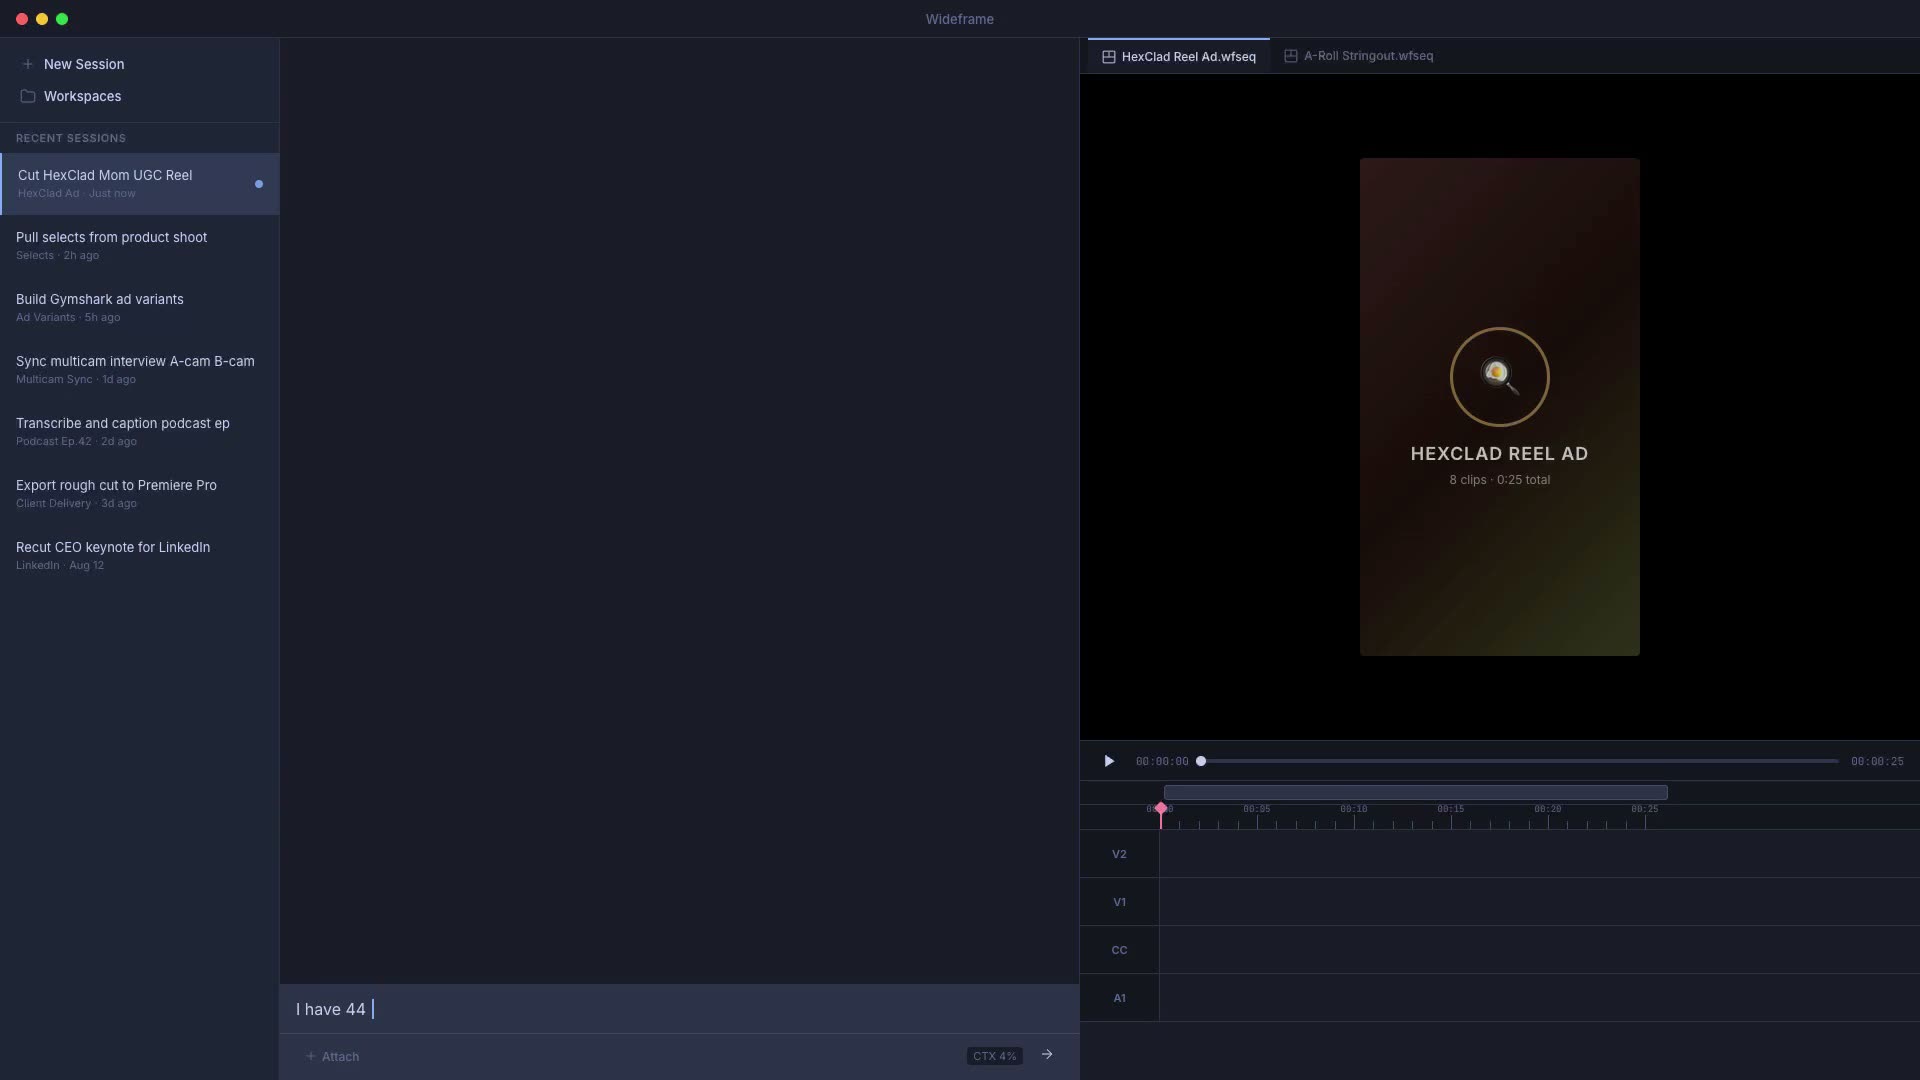1920x1080 pixels.
Task: Close the Wideframe window
Action: click(22, 19)
